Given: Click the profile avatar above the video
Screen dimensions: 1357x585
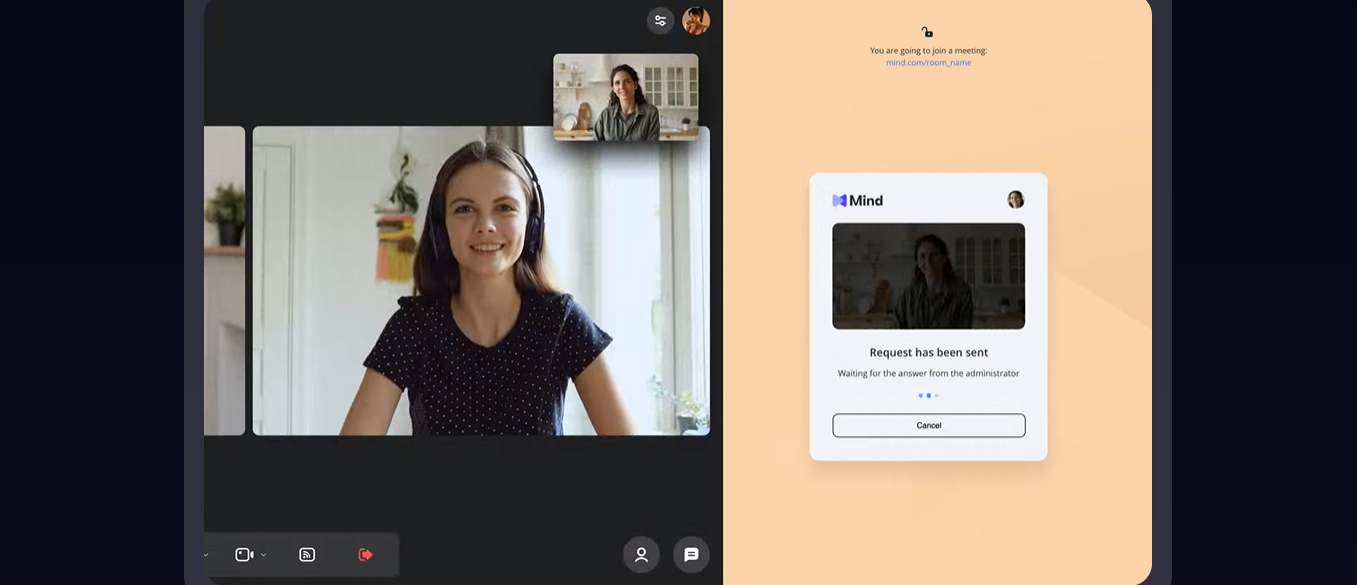Looking at the screenshot, I should click(x=696, y=21).
